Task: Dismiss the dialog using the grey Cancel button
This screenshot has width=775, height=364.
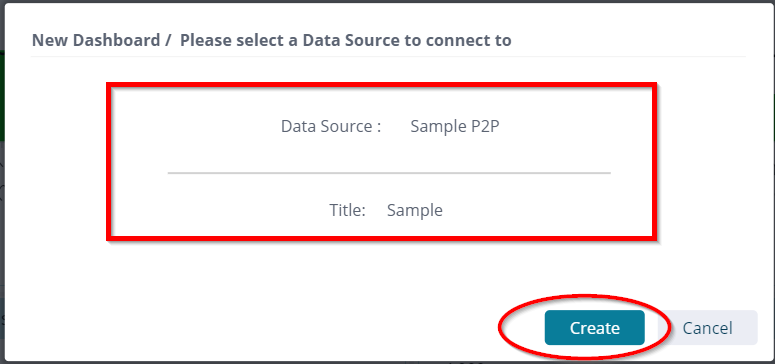Action: [707, 328]
